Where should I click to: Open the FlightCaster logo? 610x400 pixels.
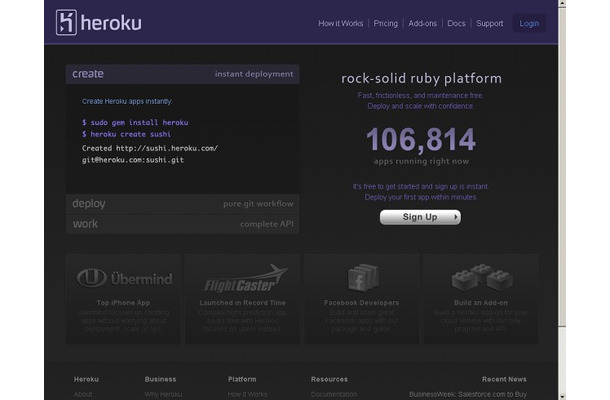point(246,279)
